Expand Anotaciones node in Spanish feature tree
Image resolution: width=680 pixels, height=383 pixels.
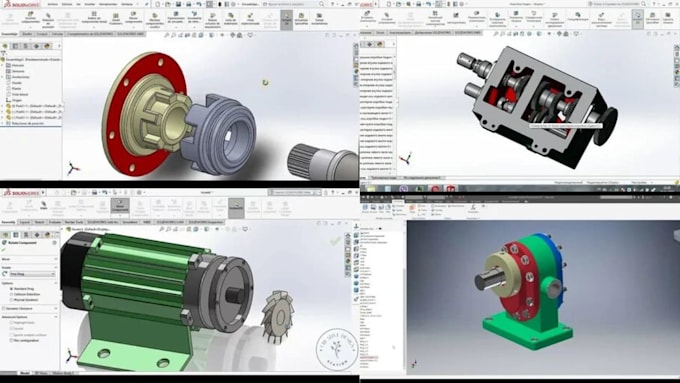point(3,77)
